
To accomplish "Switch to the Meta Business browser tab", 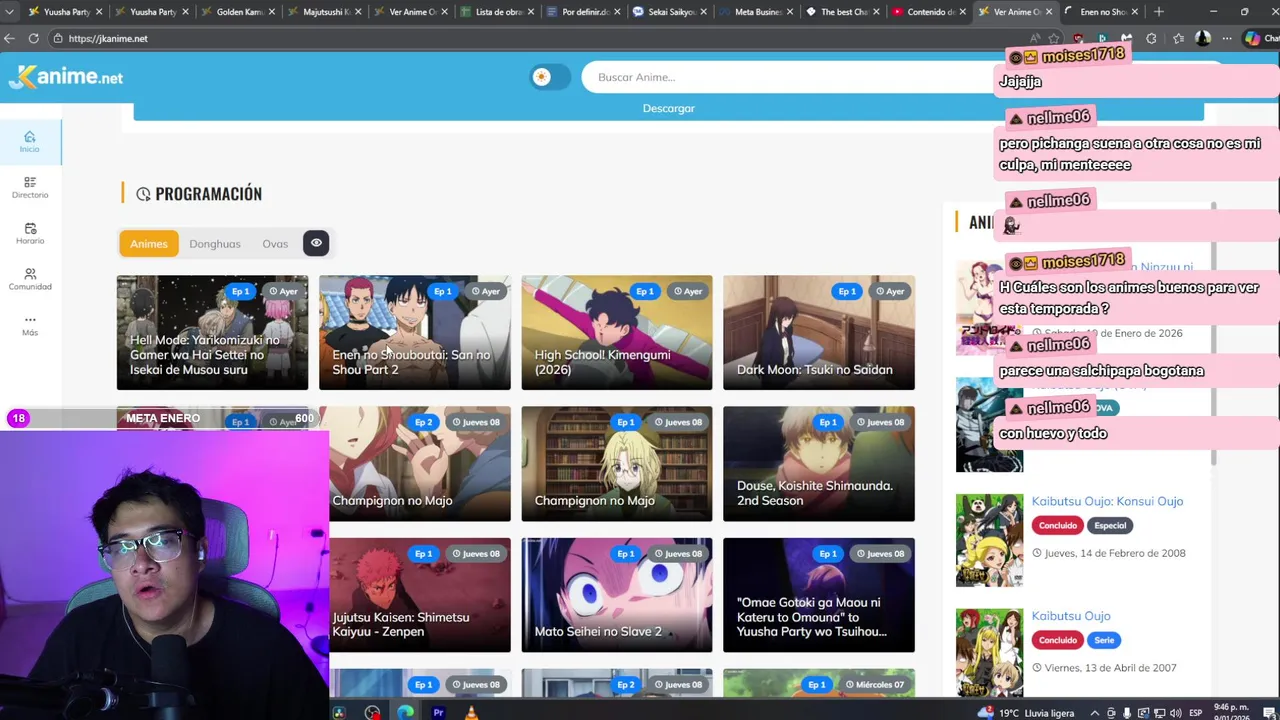I will (x=756, y=12).
